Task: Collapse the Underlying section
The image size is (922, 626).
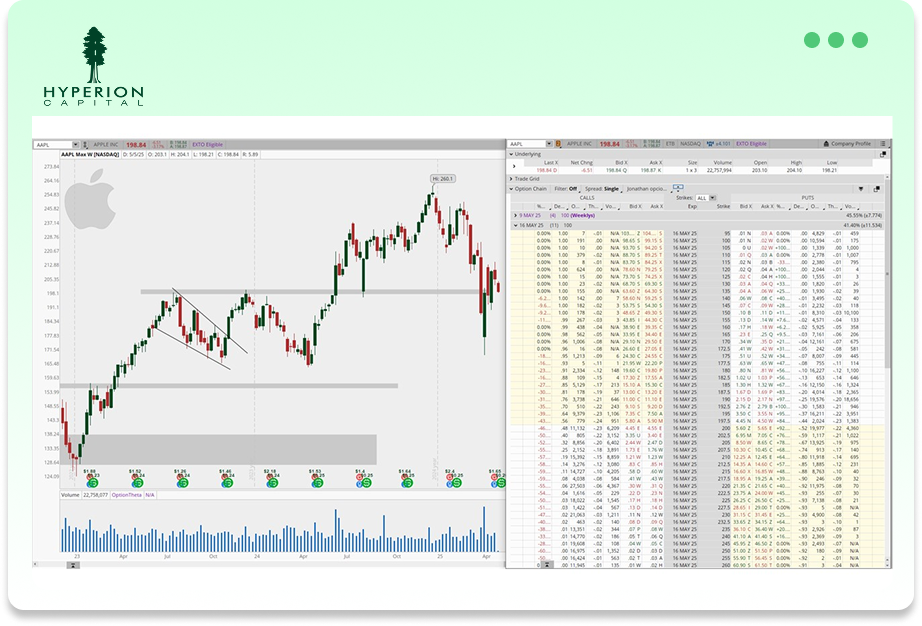Action: coord(512,155)
